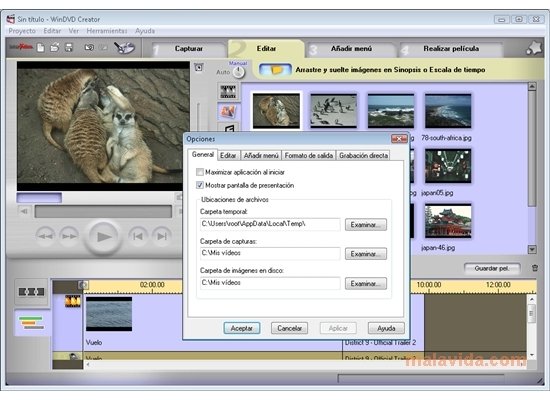
Task: Select the japan05.jpg thumbnail
Action: [448, 166]
